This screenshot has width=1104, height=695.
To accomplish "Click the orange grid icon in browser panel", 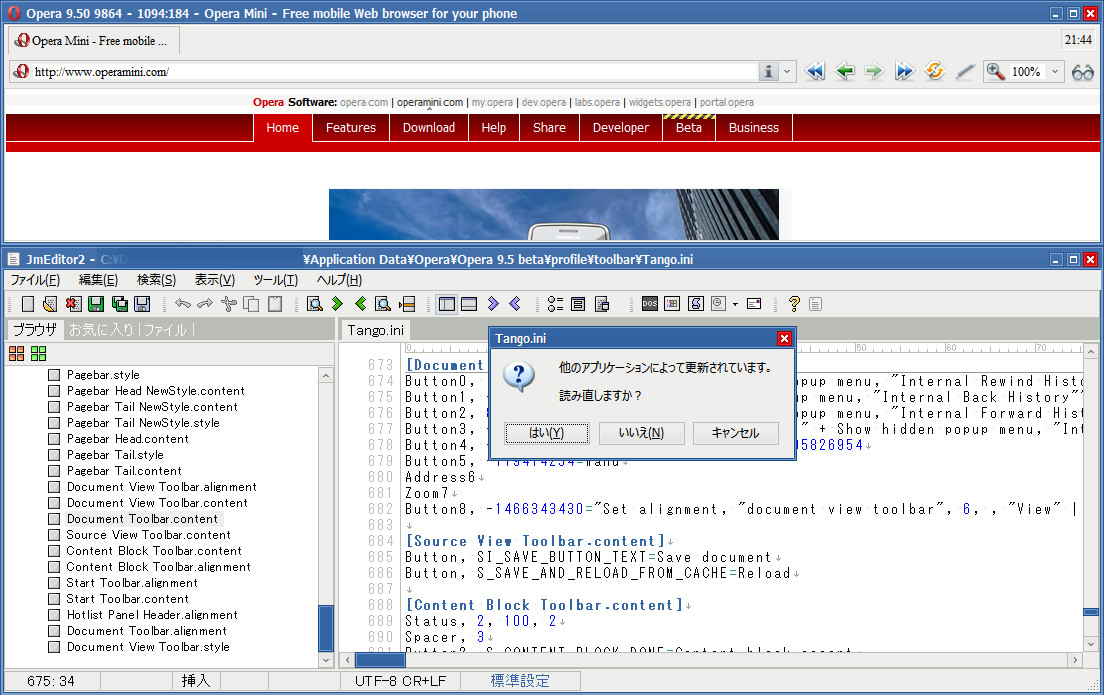I will pyautogui.click(x=16, y=353).
